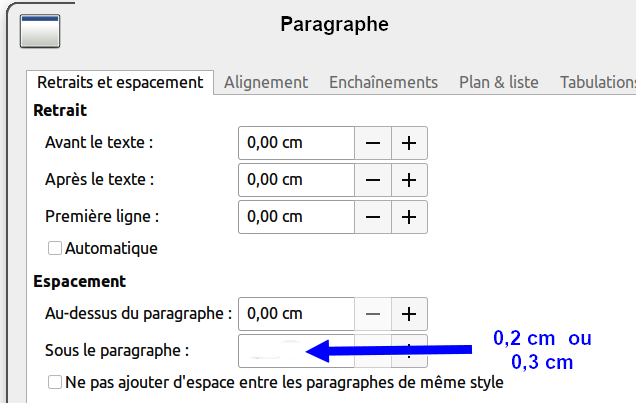636x403 pixels.
Task: Decrease the Avant le texte indent
Action: click(373, 143)
